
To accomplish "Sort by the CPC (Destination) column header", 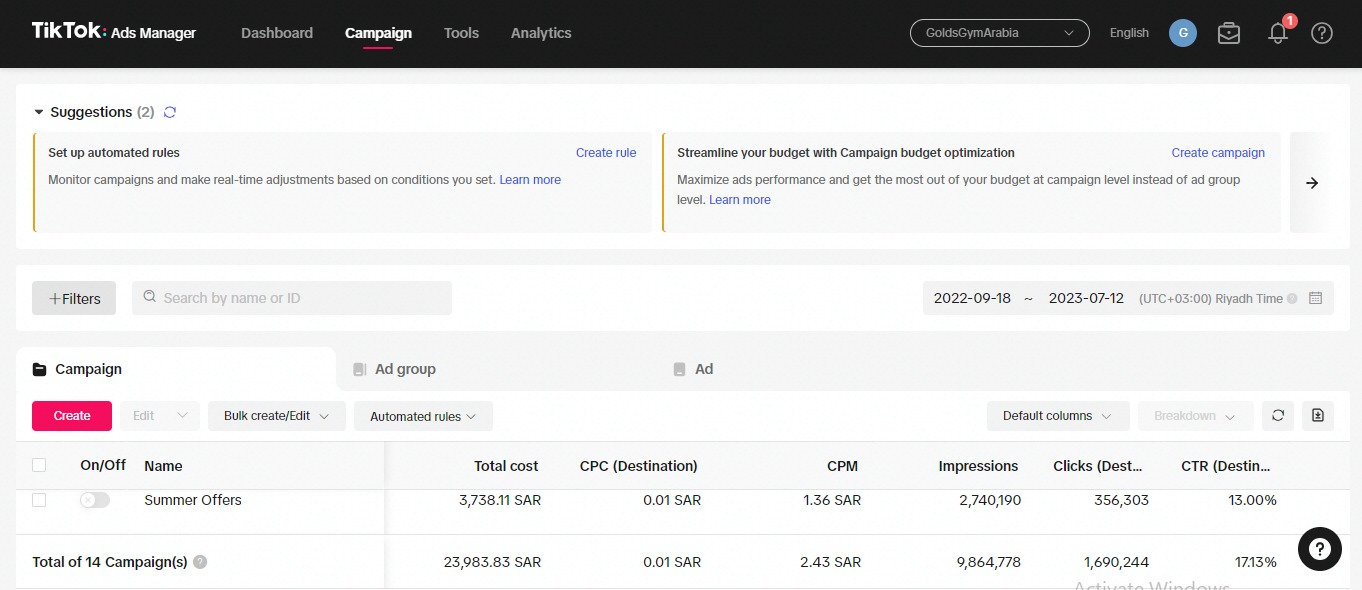I will coord(639,466).
